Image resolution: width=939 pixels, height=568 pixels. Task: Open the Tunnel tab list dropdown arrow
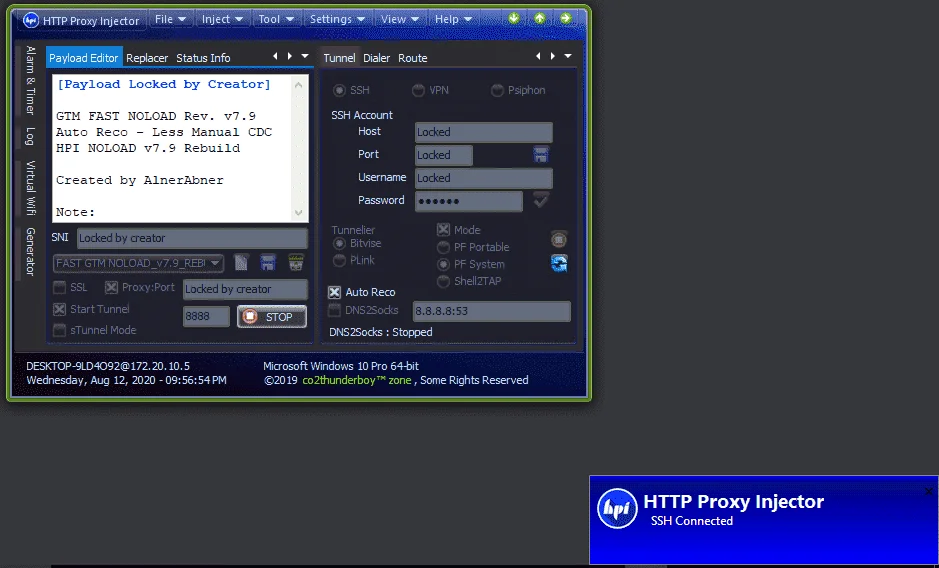pyautogui.click(x=568, y=56)
